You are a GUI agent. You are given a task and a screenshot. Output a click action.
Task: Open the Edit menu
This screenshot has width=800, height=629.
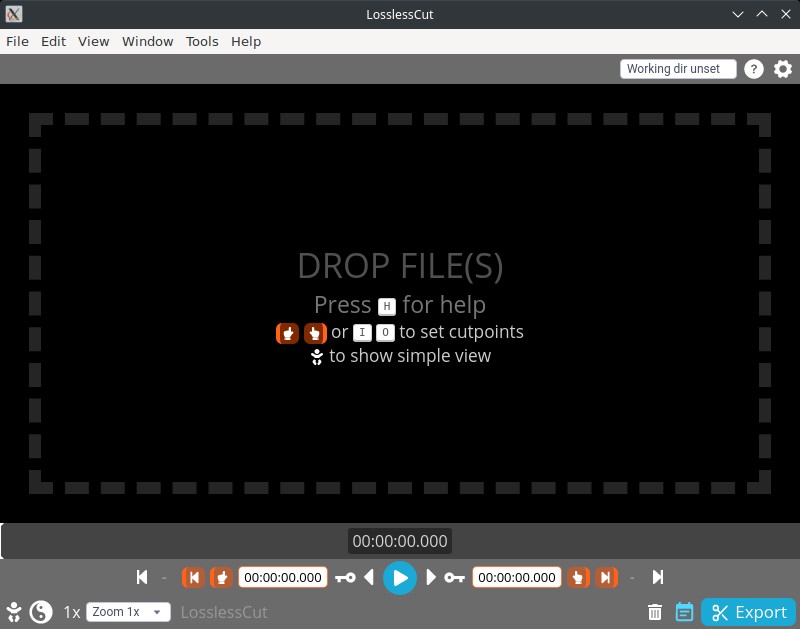(54, 41)
